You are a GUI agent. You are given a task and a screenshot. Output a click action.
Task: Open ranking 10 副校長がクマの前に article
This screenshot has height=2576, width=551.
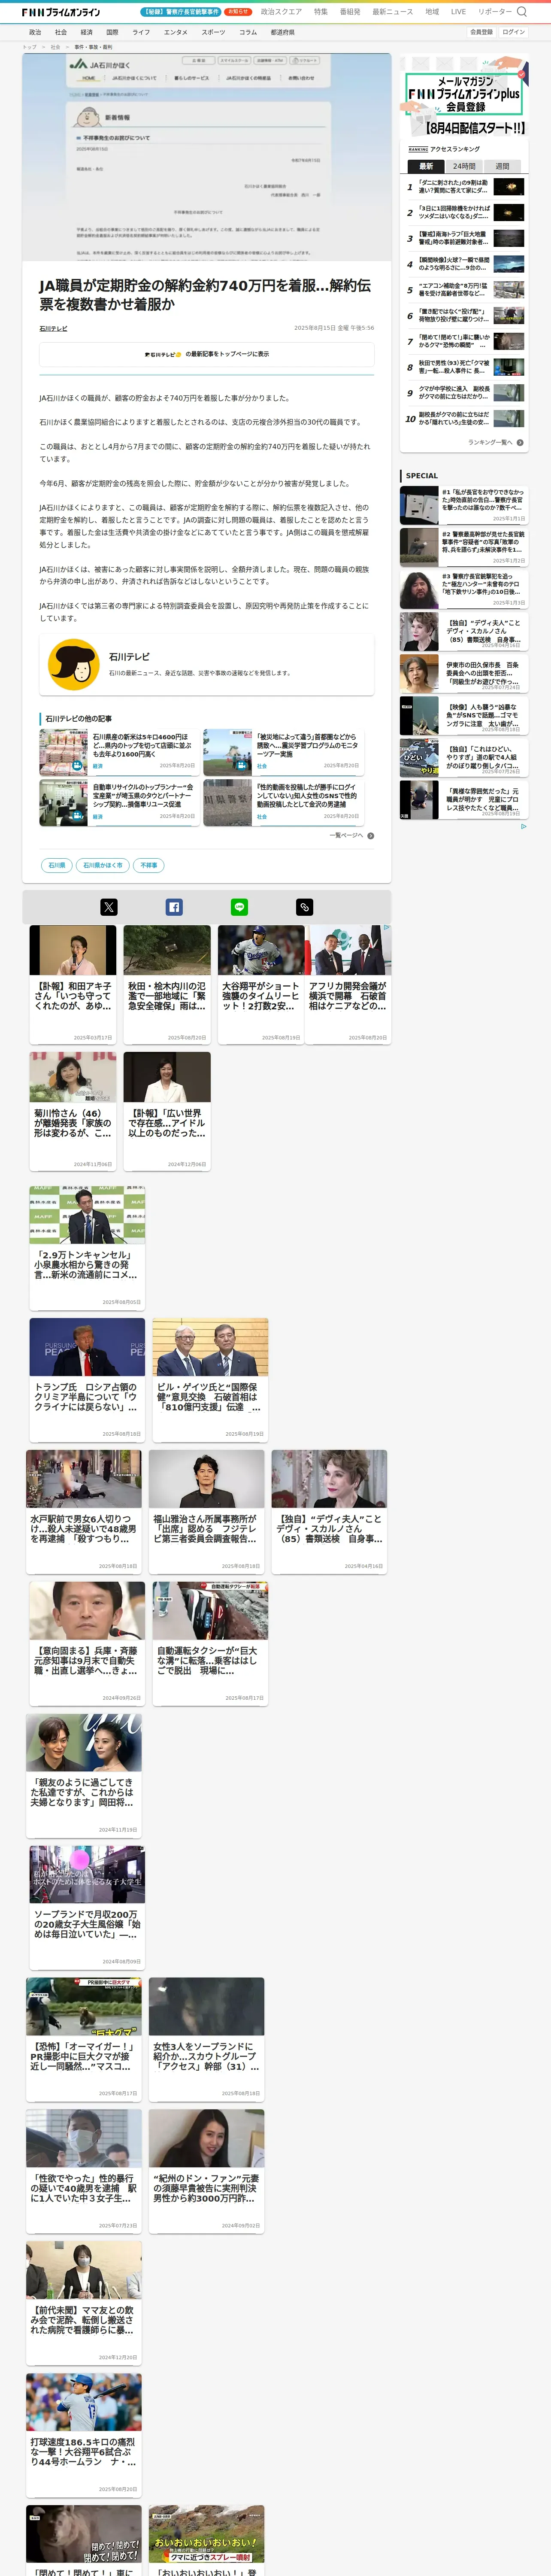(464, 419)
